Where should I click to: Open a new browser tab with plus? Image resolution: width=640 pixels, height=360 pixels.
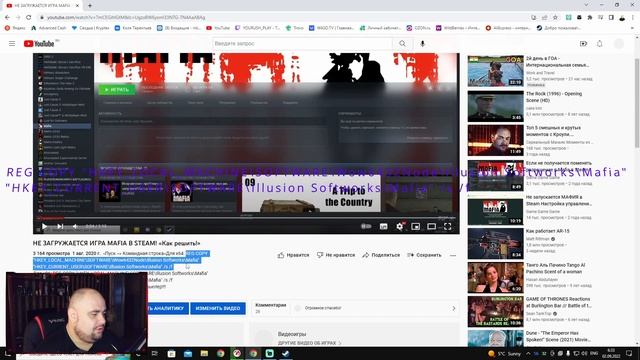pyautogui.click(x=89, y=5)
